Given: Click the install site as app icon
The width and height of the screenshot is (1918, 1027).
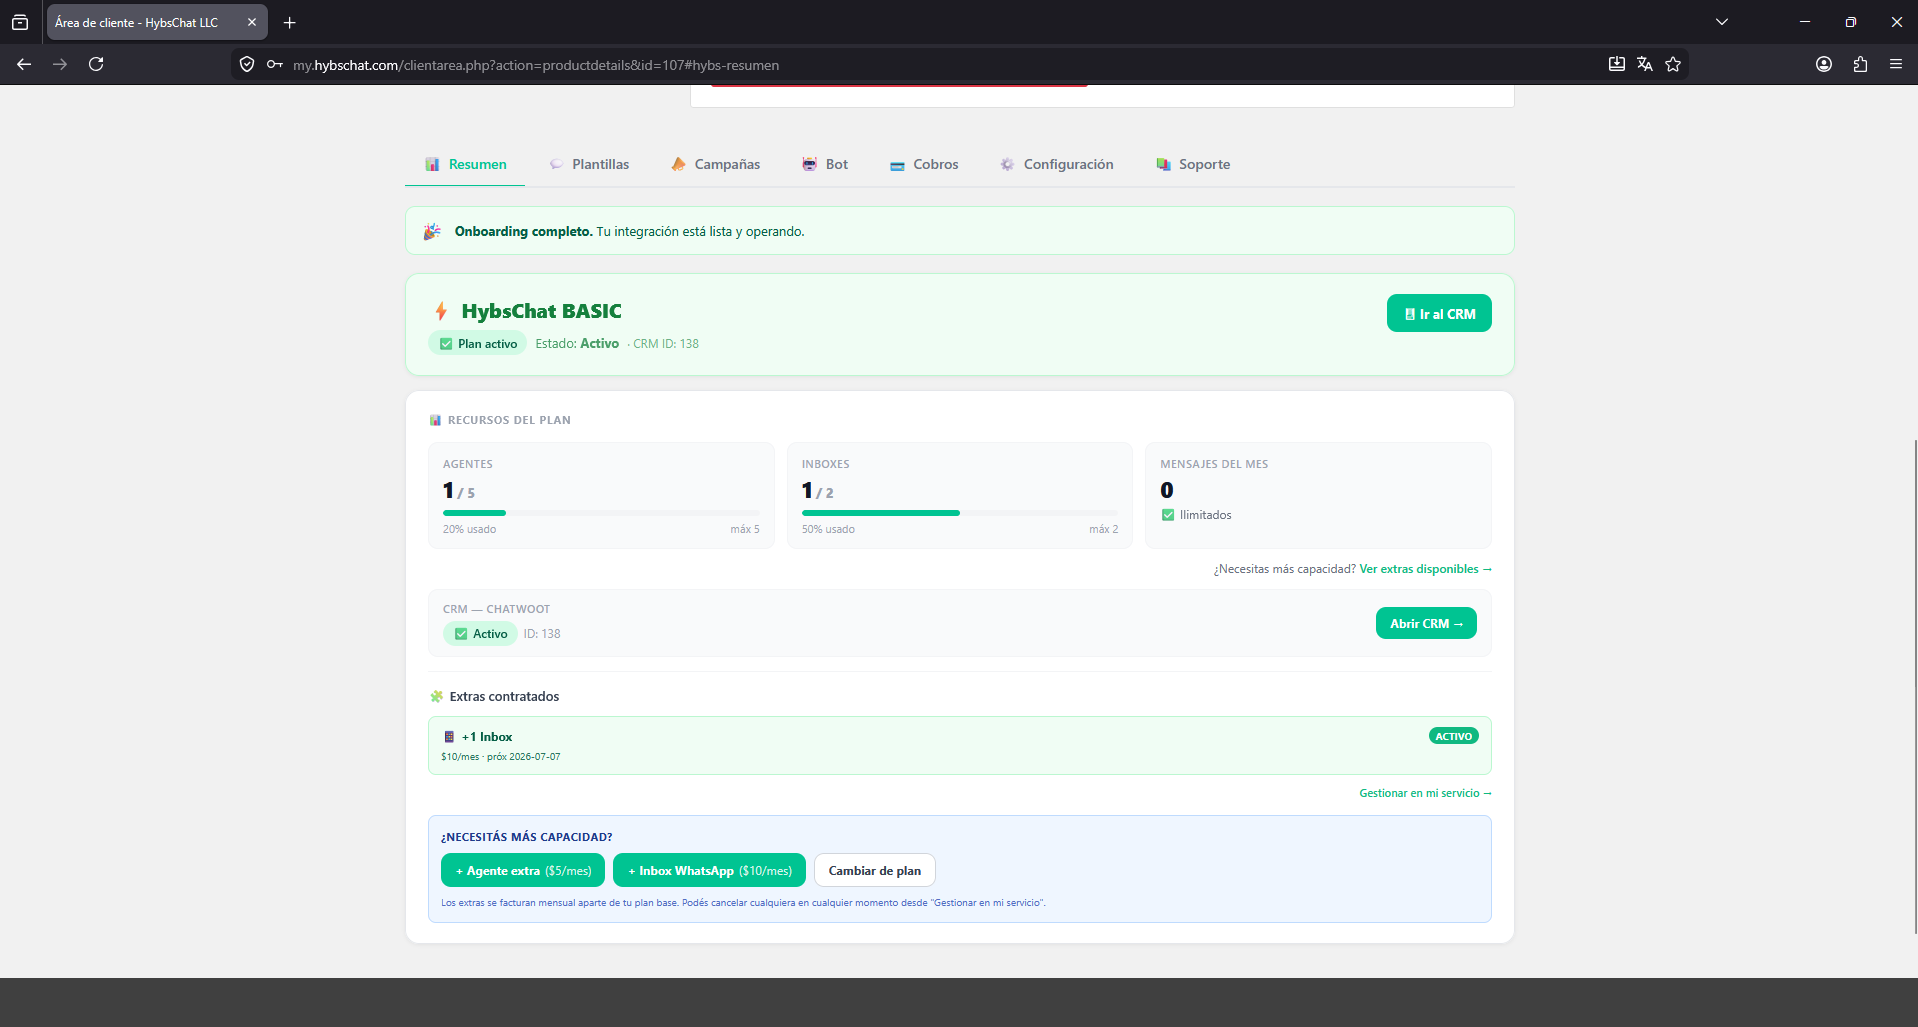Looking at the screenshot, I should pos(1616,64).
